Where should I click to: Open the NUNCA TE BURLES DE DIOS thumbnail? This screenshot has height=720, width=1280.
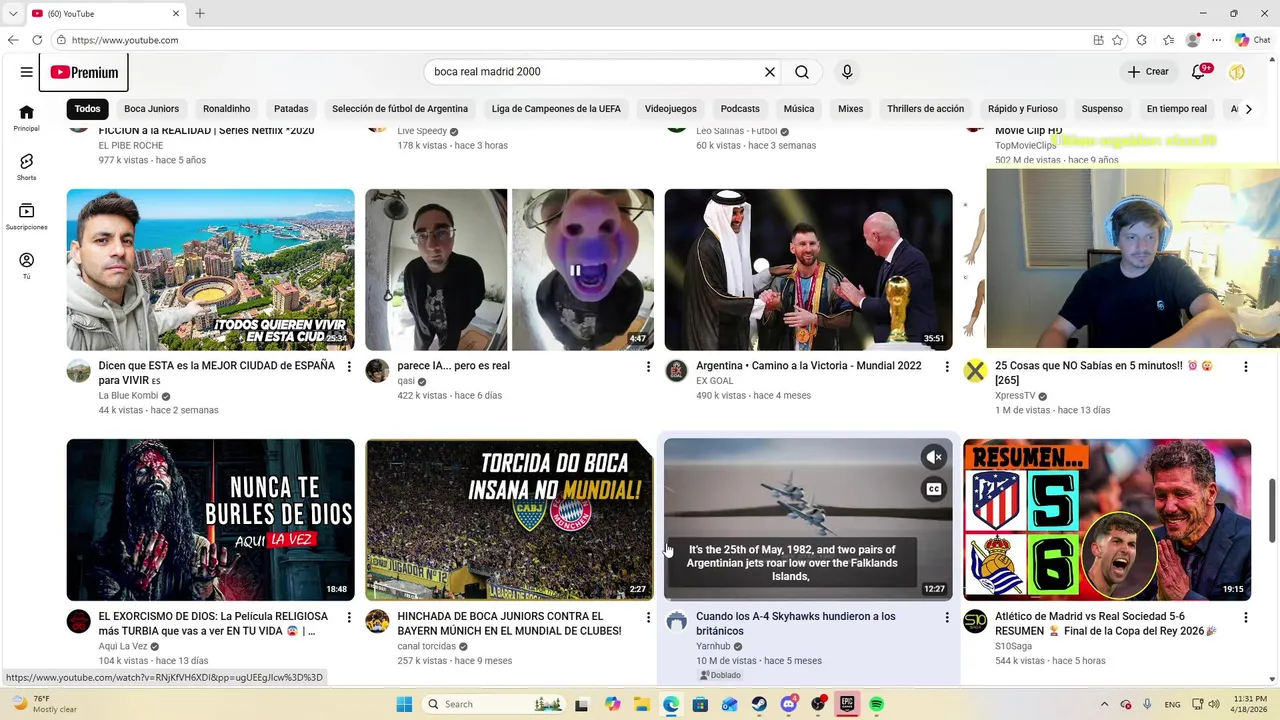(x=210, y=520)
